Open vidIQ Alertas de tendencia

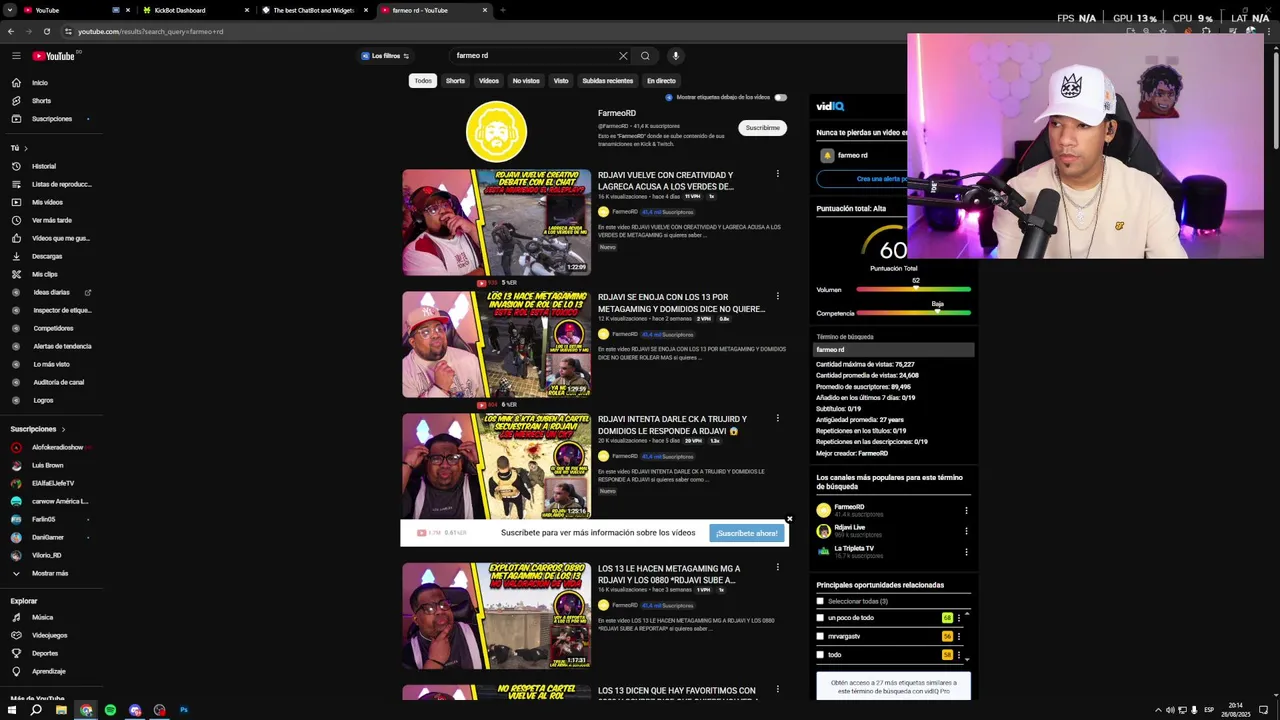(x=61, y=346)
